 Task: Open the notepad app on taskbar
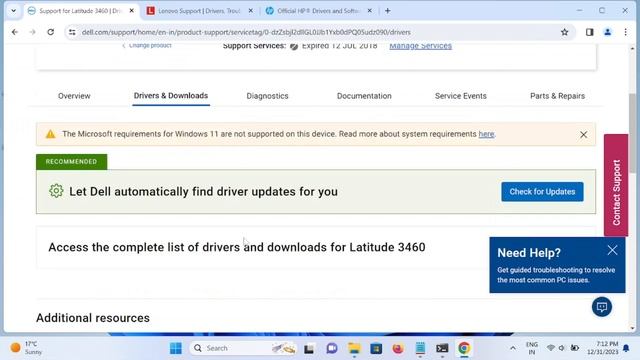click(420, 348)
